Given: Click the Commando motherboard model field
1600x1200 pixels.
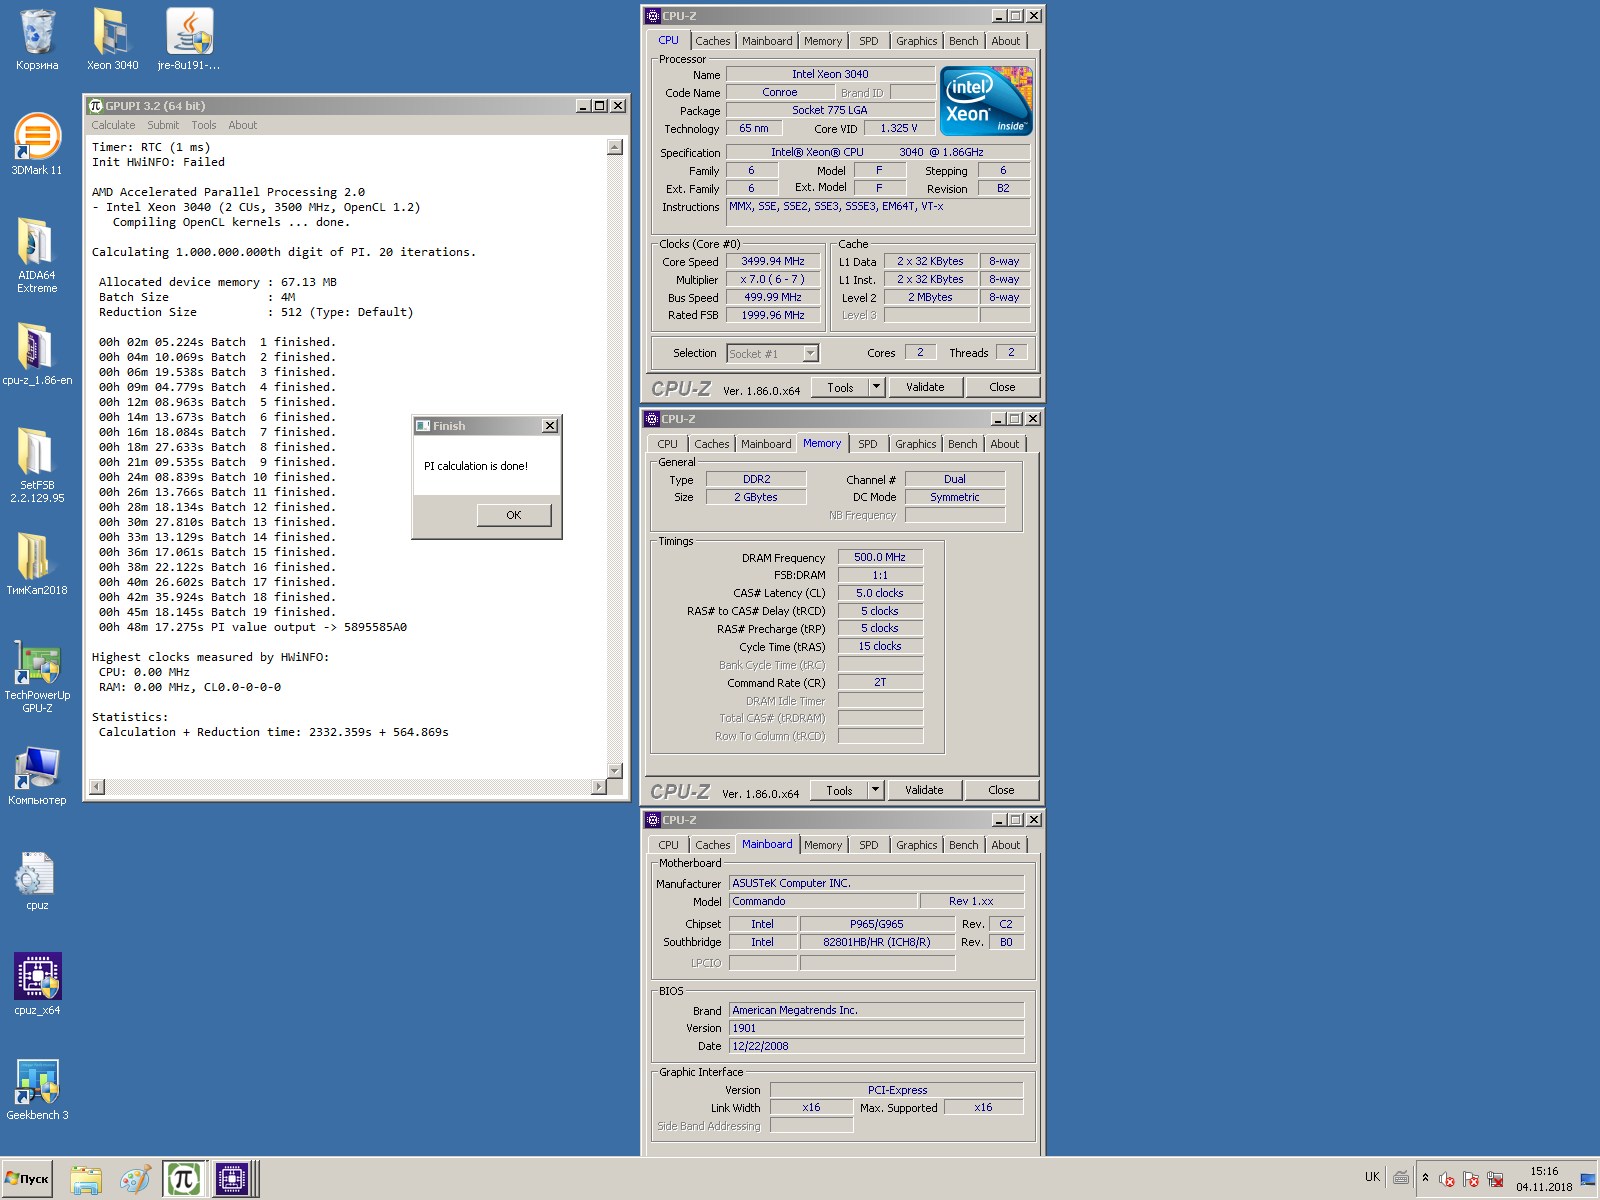Looking at the screenshot, I should (822, 901).
